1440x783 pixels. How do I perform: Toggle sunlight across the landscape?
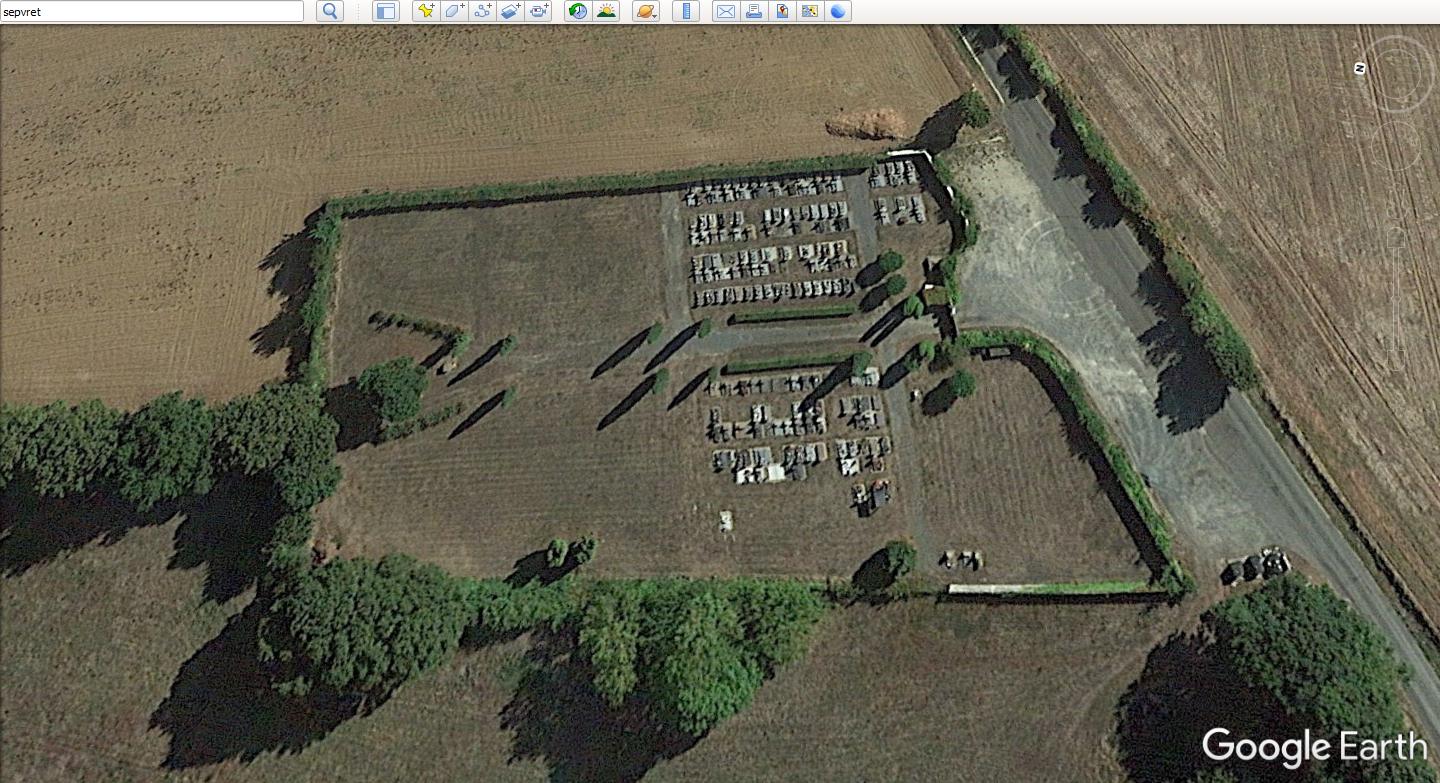click(606, 11)
